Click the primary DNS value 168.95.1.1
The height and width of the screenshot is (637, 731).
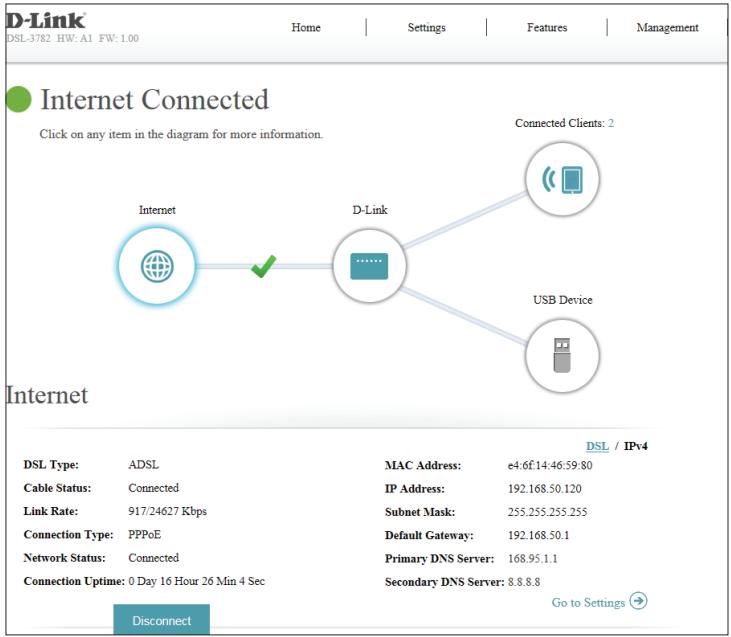(532, 559)
